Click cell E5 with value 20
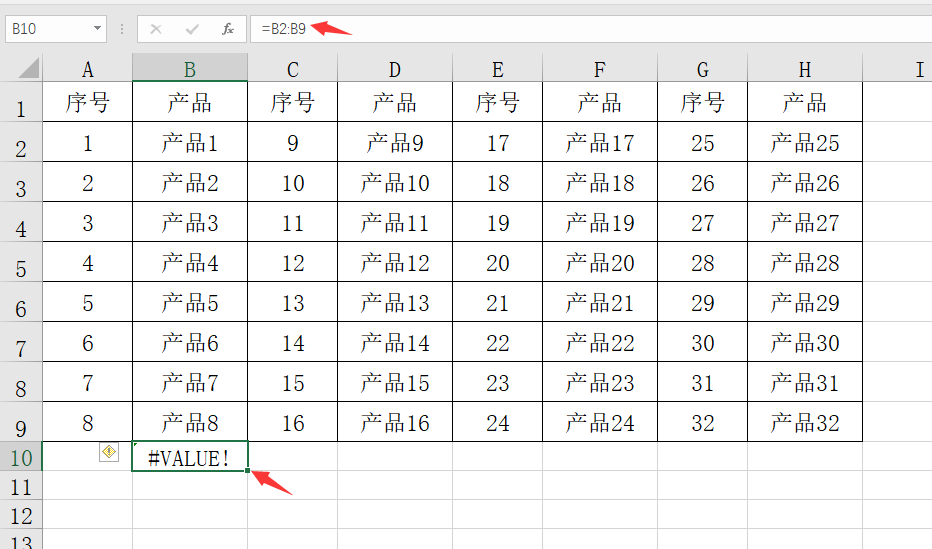 (x=498, y=262)
